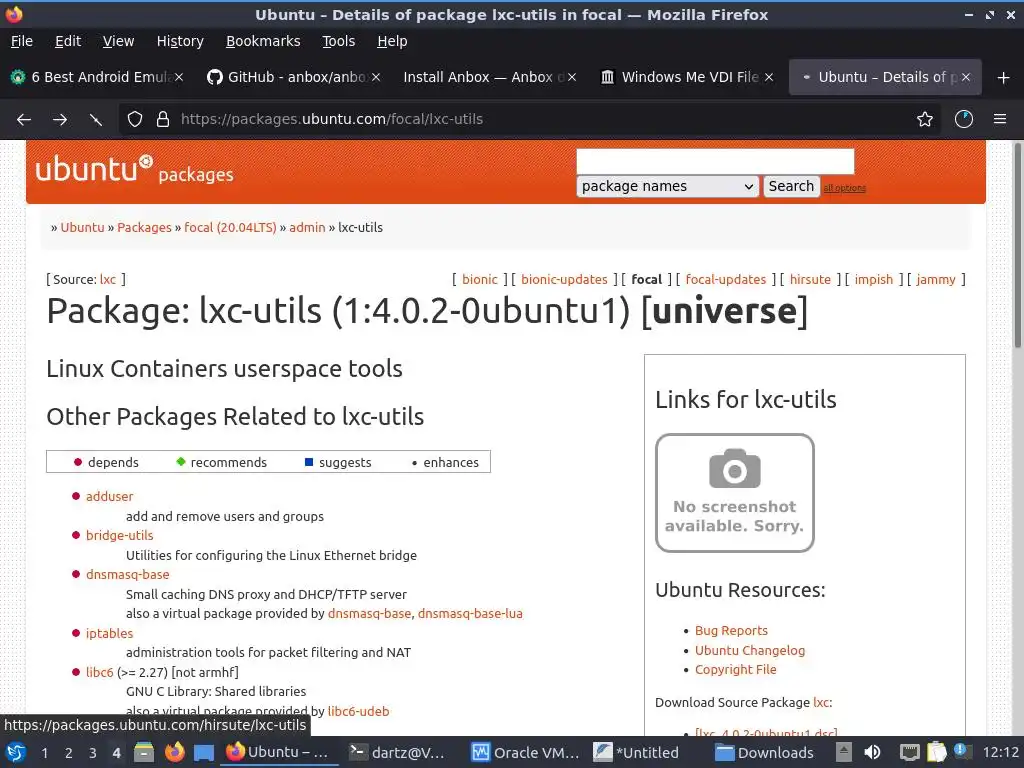The image size is (1024, 768).
Task: Switch to virtual desktop 1
Action: coord(44,753)
